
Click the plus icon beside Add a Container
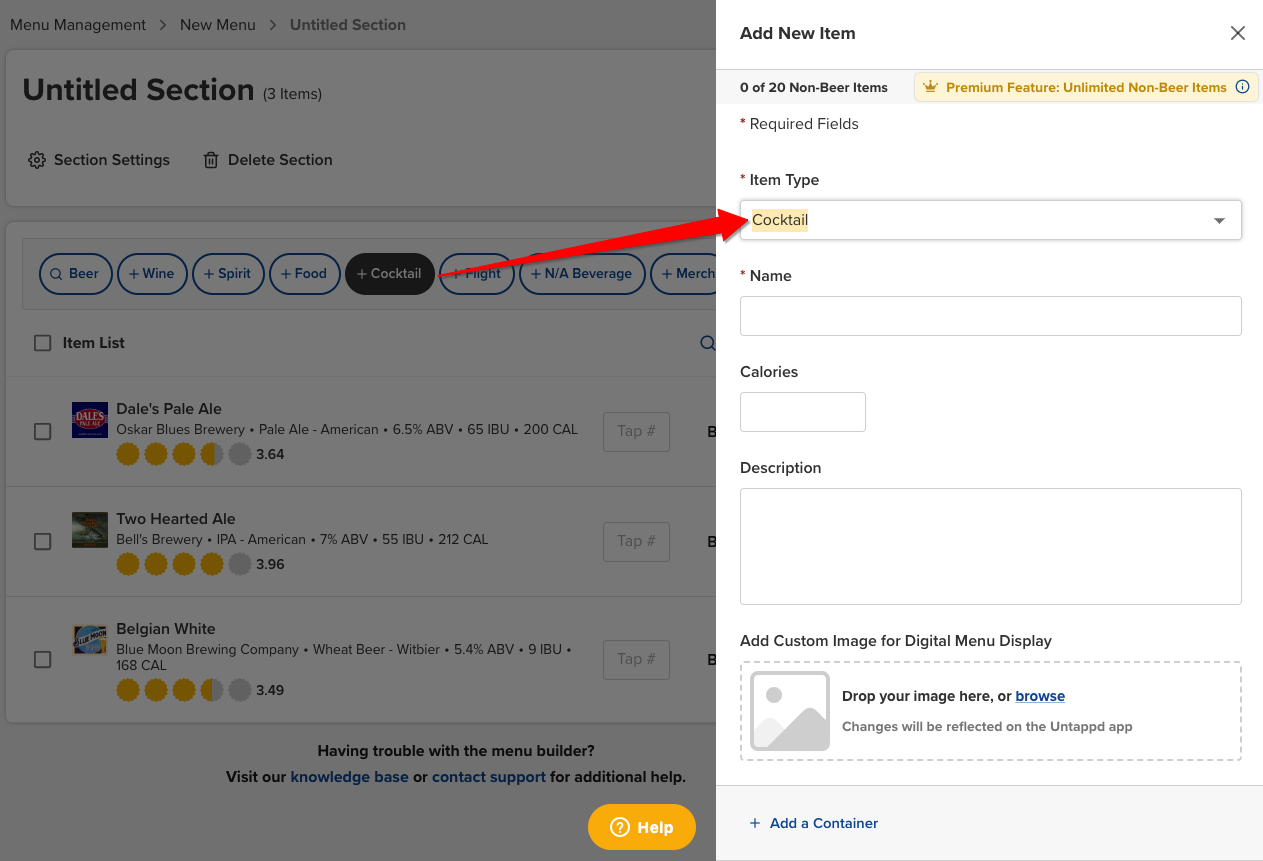[x=755, y=823]
